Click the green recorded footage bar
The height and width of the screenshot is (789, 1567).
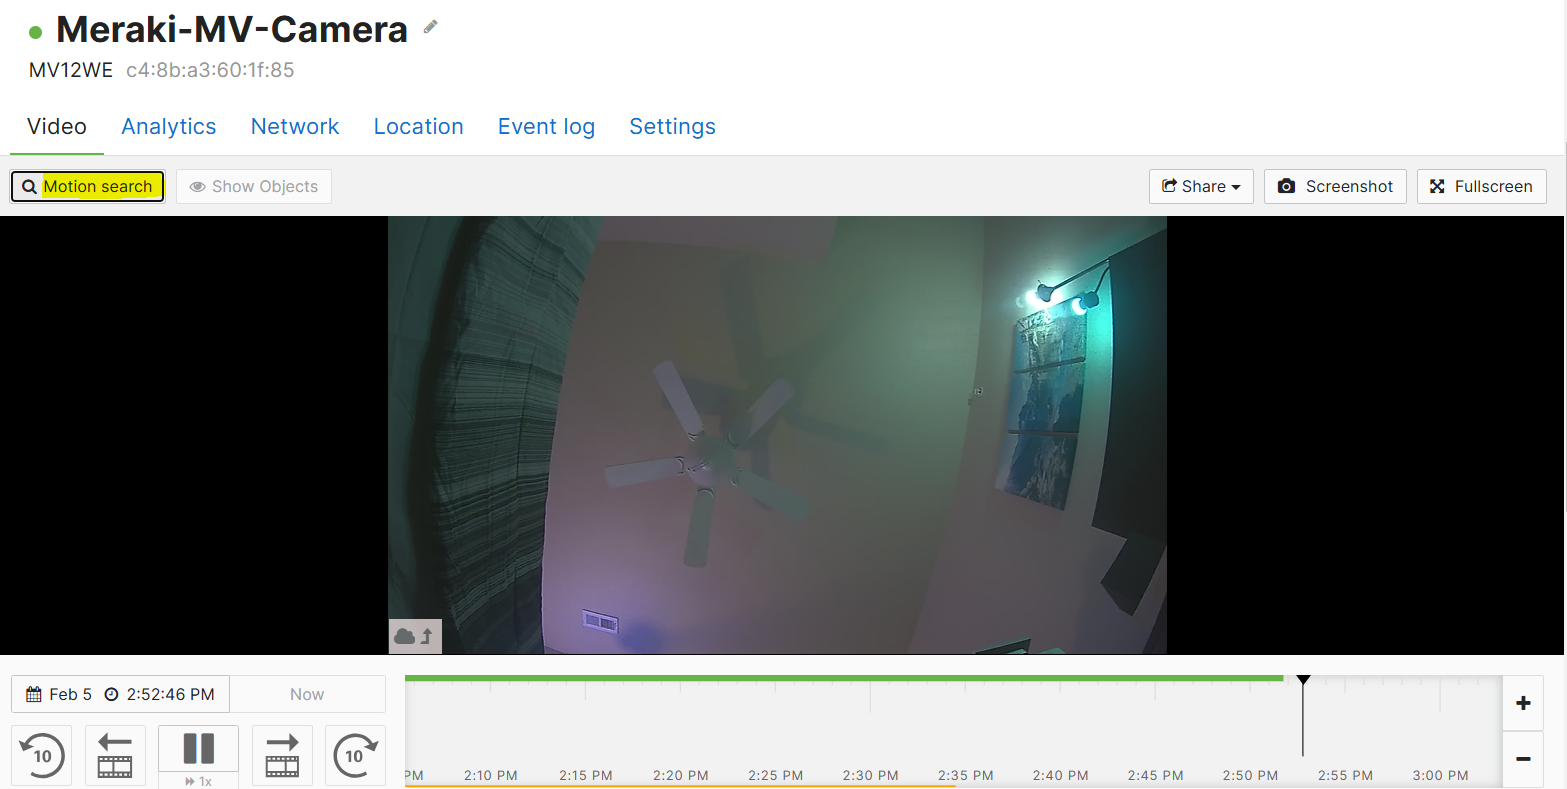(844, 678)
